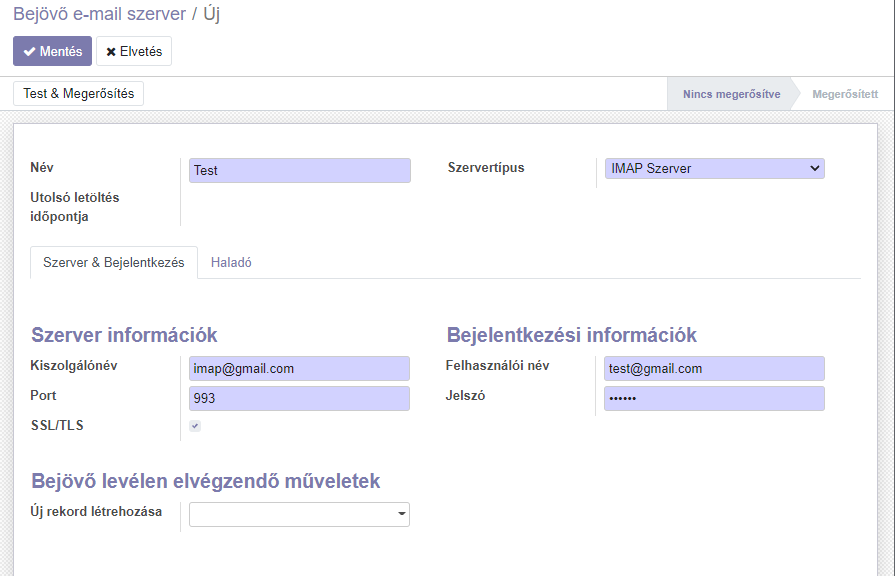Viewport: 895px width, 576px height.
Task: Click the Kiszolgálónév field with imap@gmail.com
Action: 300,369
